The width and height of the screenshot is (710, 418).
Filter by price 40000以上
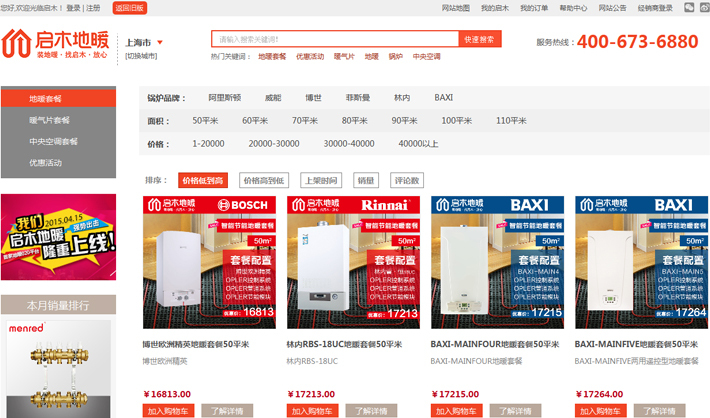(x=418, y=144)
